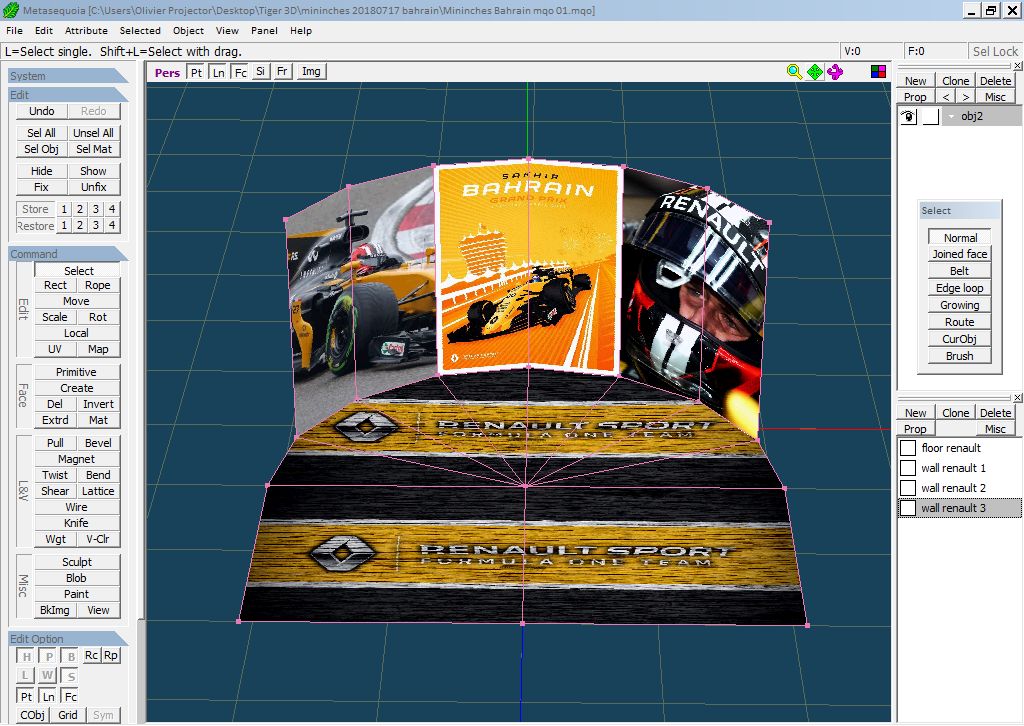Click the purple rotate view icon
This screenshot has height=726, width=1024.
pos(835,71)
